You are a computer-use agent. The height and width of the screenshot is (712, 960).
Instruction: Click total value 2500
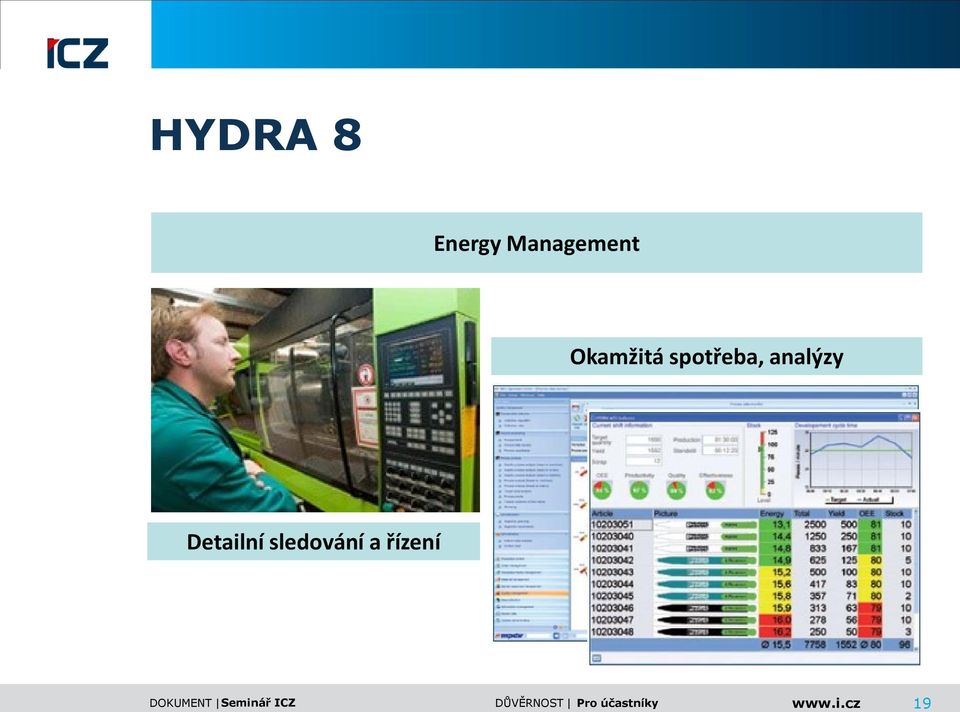(x=815, y=525)
